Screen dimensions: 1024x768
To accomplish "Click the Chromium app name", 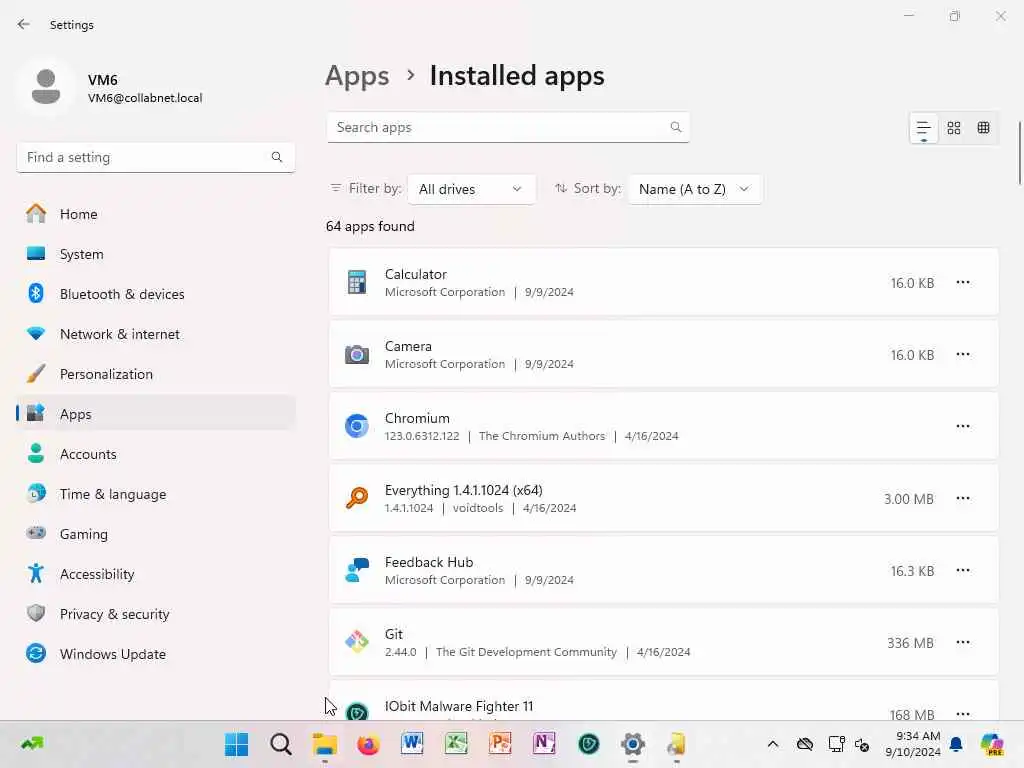I will point(417,418).
